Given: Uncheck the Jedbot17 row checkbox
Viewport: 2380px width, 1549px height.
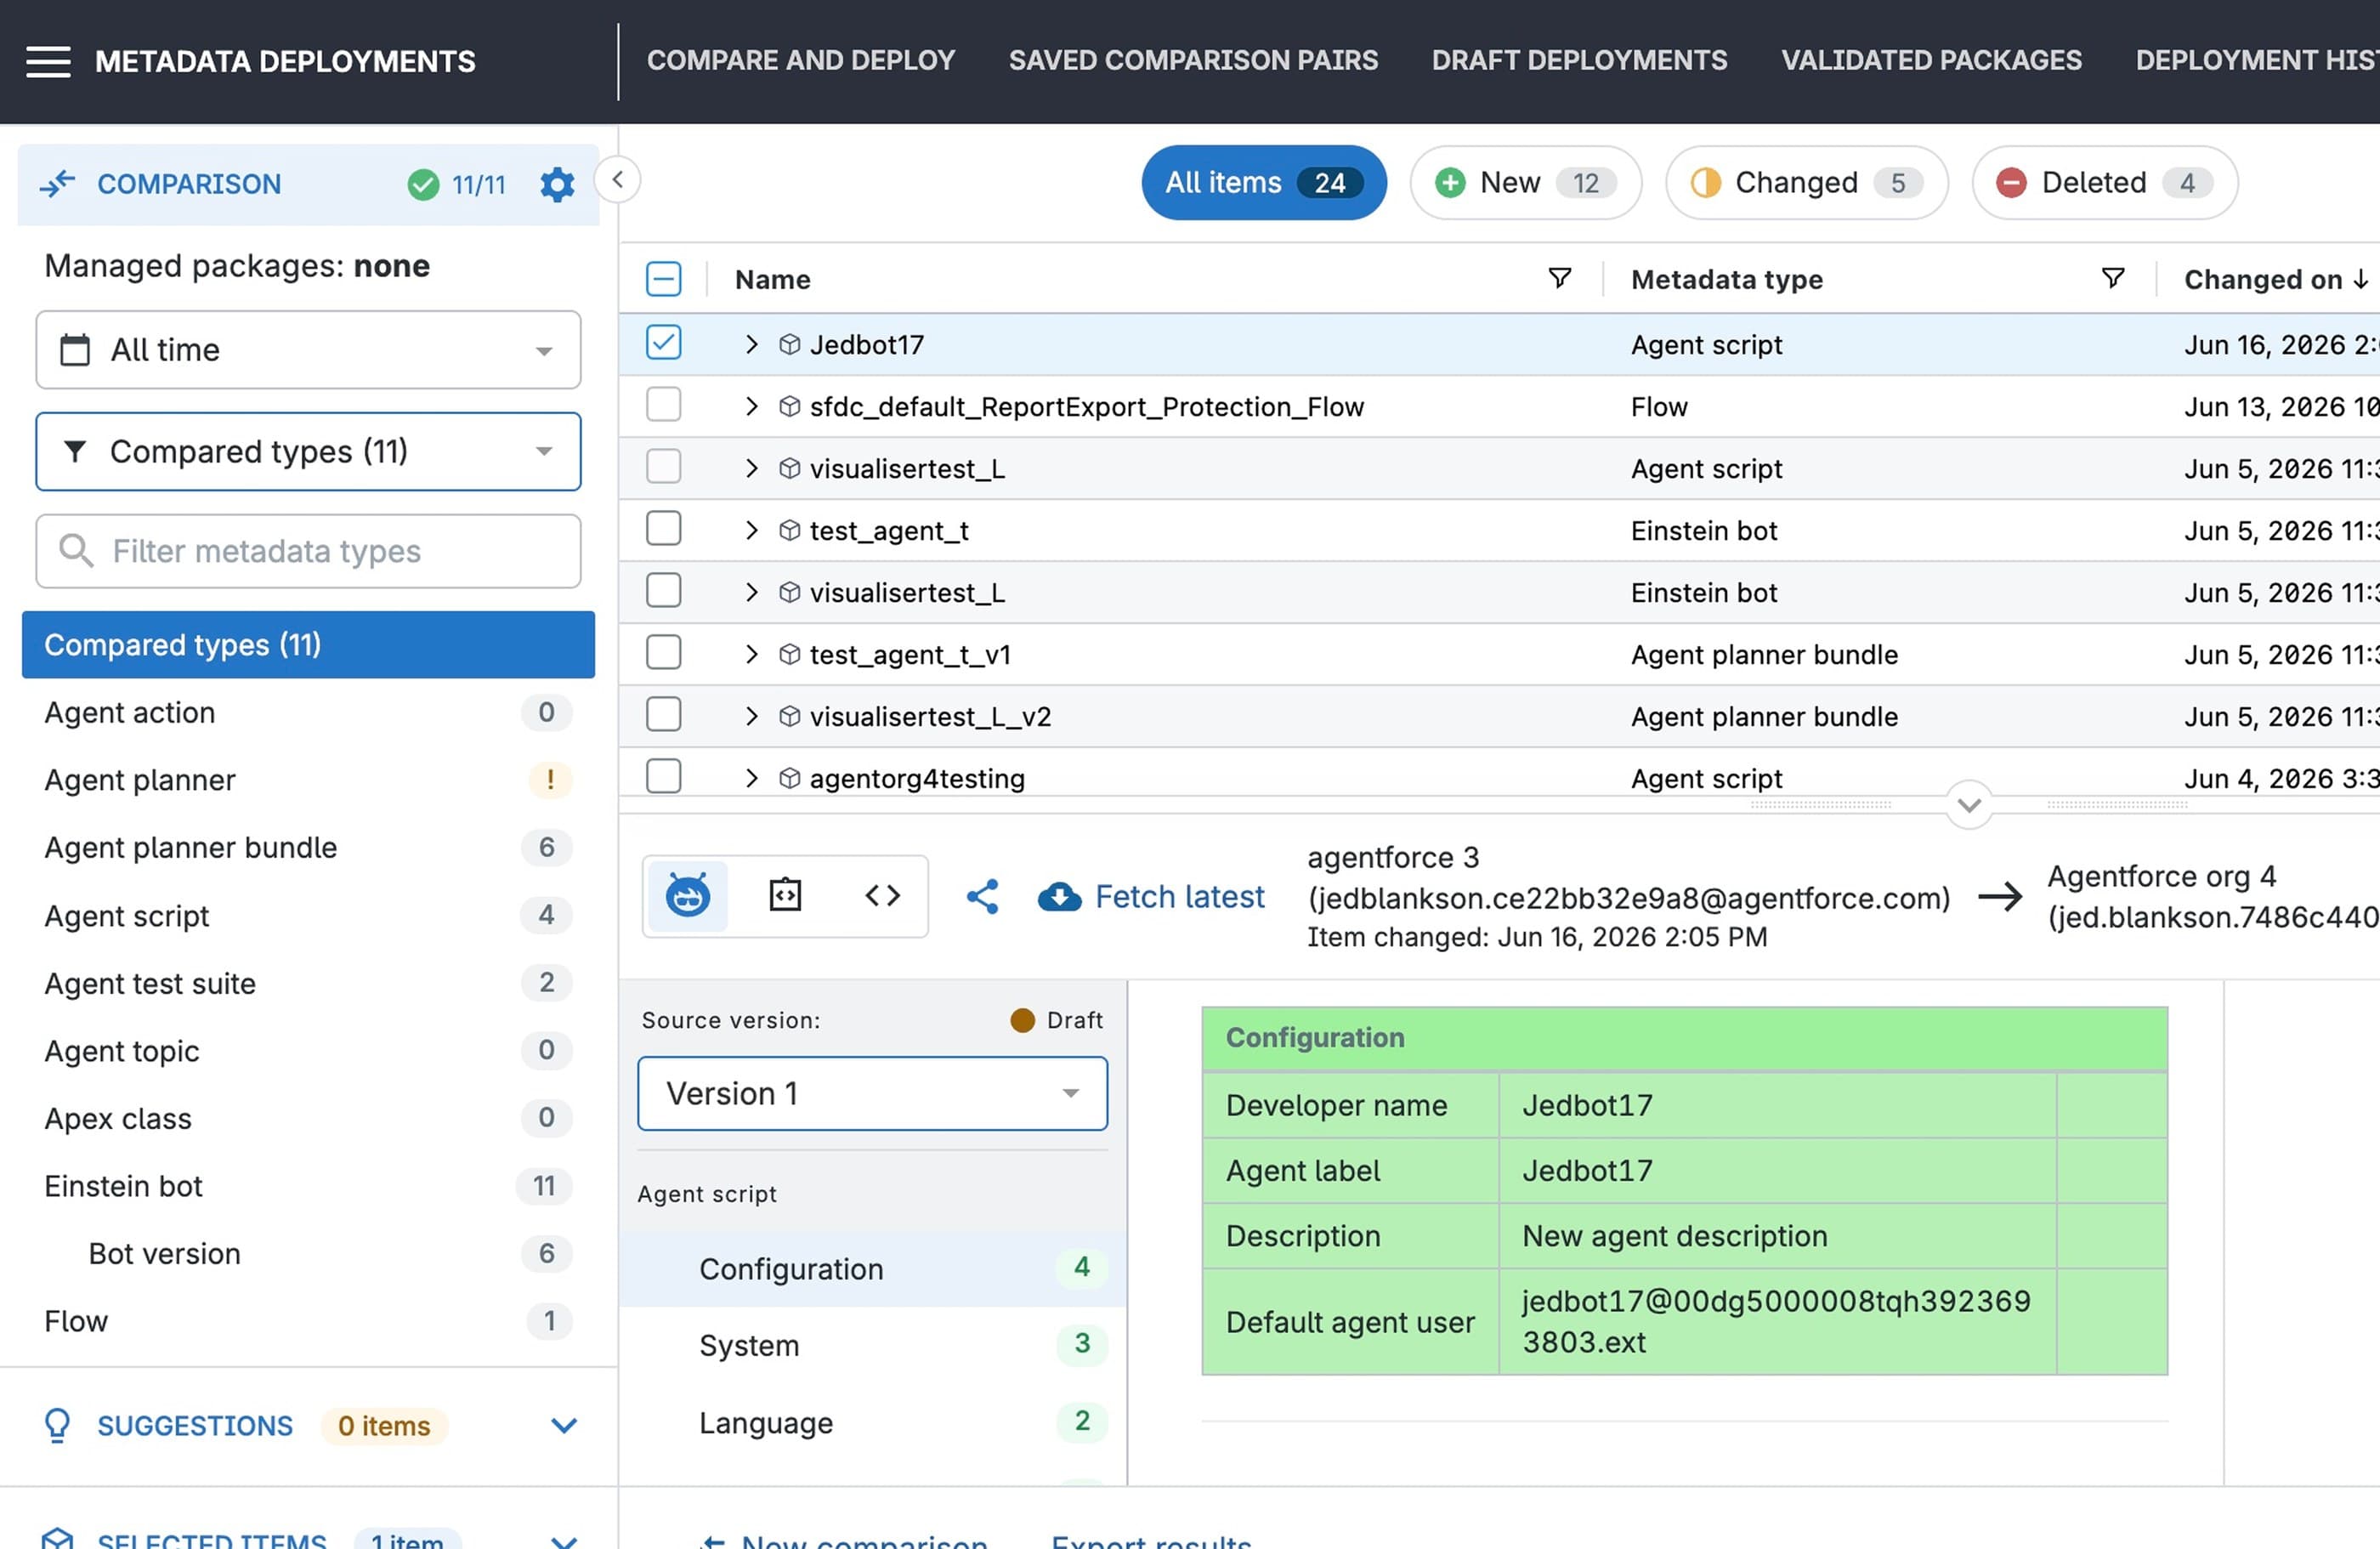Looking at the screenshot, I should coord(663,343).
